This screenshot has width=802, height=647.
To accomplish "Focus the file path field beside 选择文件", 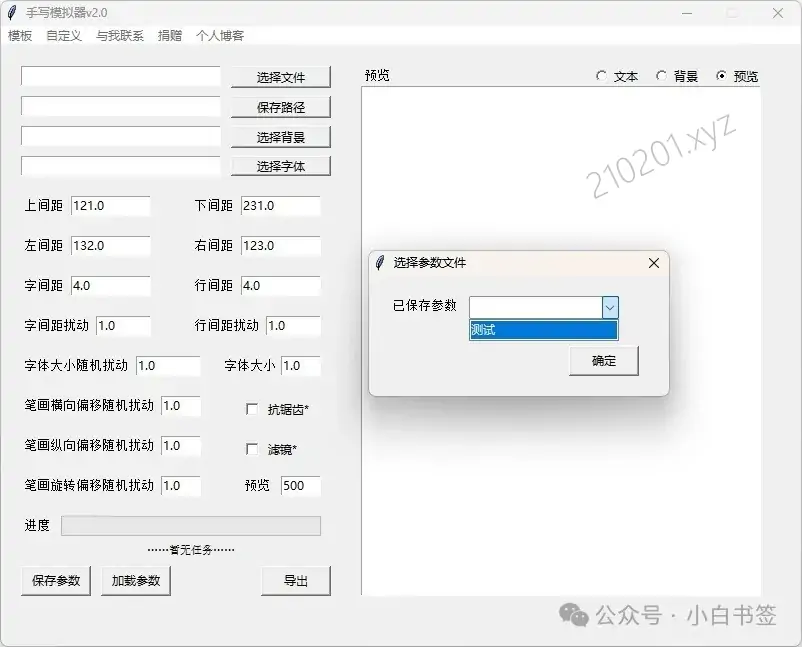I will [121, 76].
